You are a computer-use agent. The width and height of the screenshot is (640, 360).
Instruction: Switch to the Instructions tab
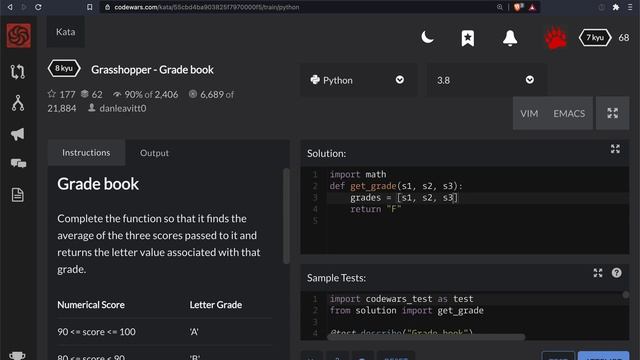click(86, 153)
